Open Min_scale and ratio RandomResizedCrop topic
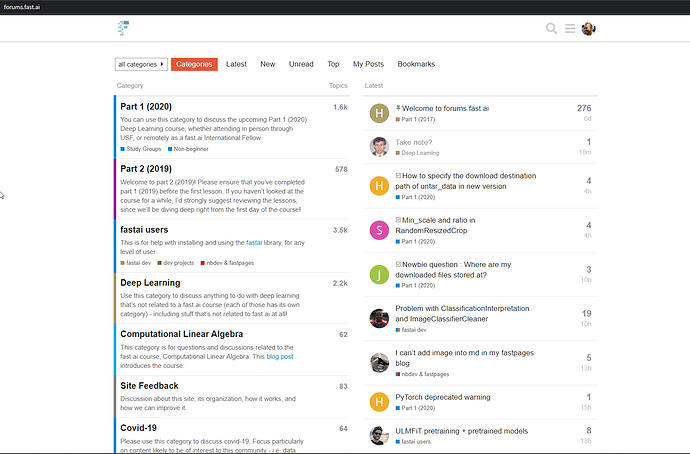The height and width of the screenshot is (454, 690). (435, 225)
